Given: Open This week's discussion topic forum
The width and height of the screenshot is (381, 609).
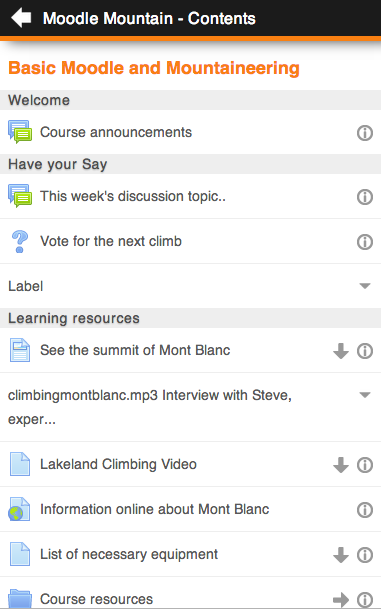Looking at the screenshot, I should (x=133, y=196).
